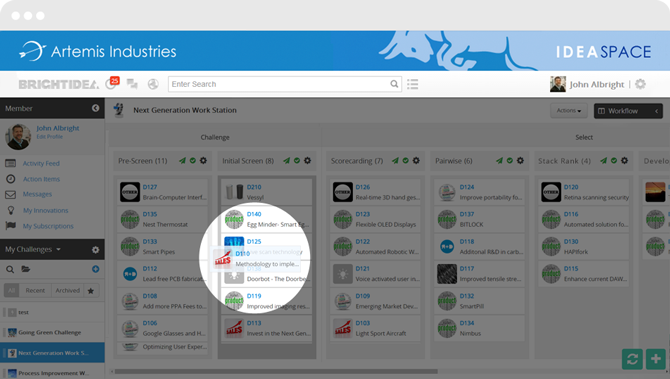The height and width of the screenshot is (379, 670).
Task: Open idea D127 Brain-Computer Interface
Action: tap(162, 192)
